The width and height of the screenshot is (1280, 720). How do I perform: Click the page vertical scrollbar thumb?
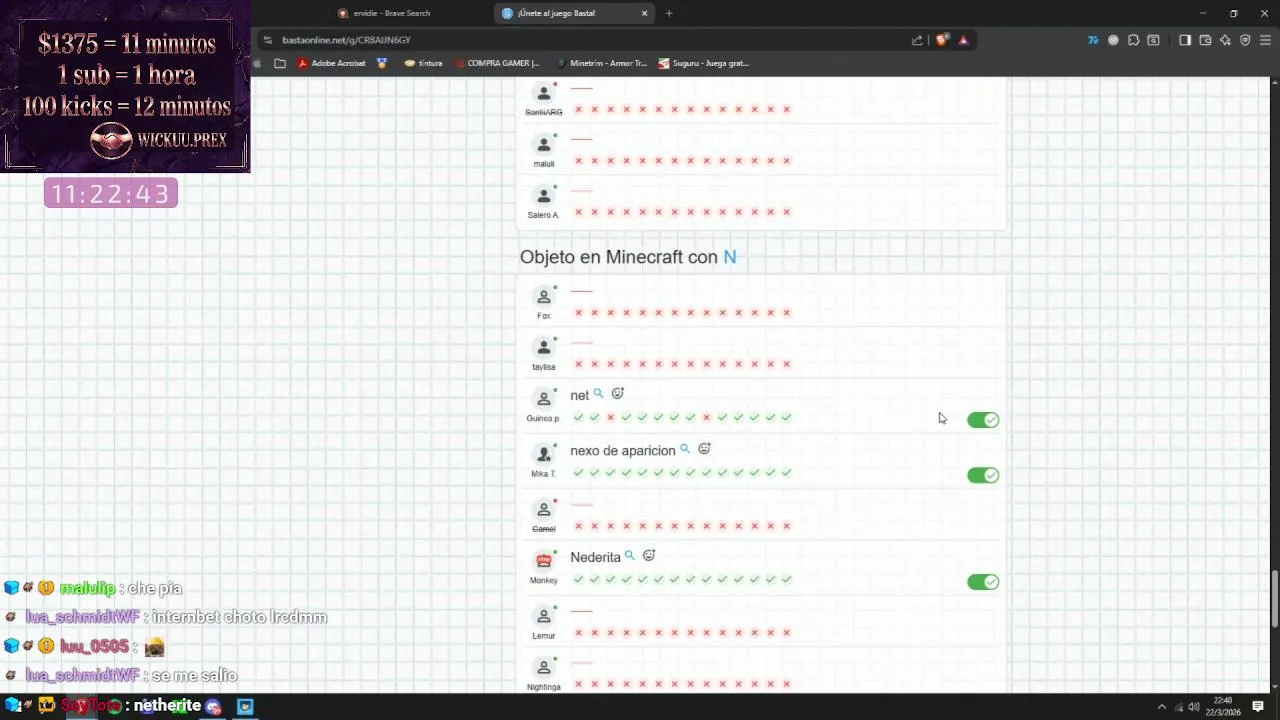1274,598
